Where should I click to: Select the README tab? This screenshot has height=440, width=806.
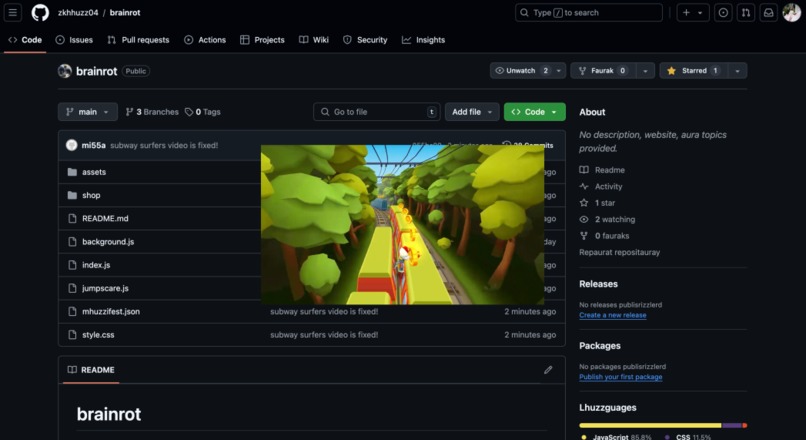point(91,370)
